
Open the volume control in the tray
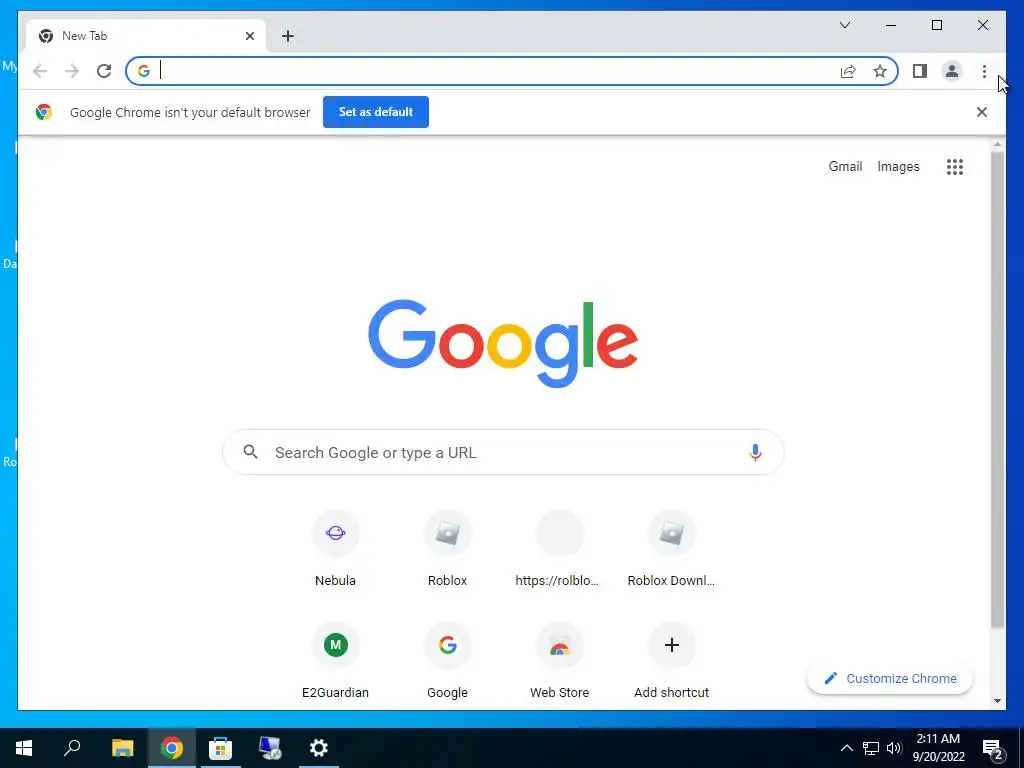(x=894, y=748)
